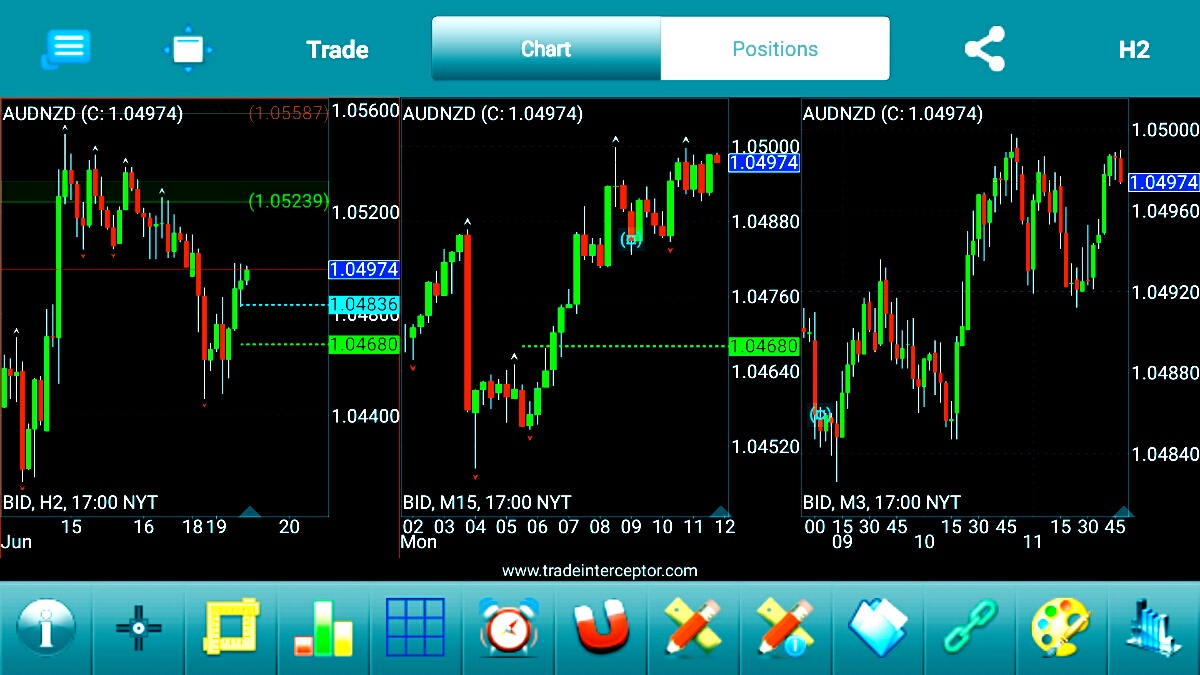Open the info icon in bottom toolbar

point(45,630)
